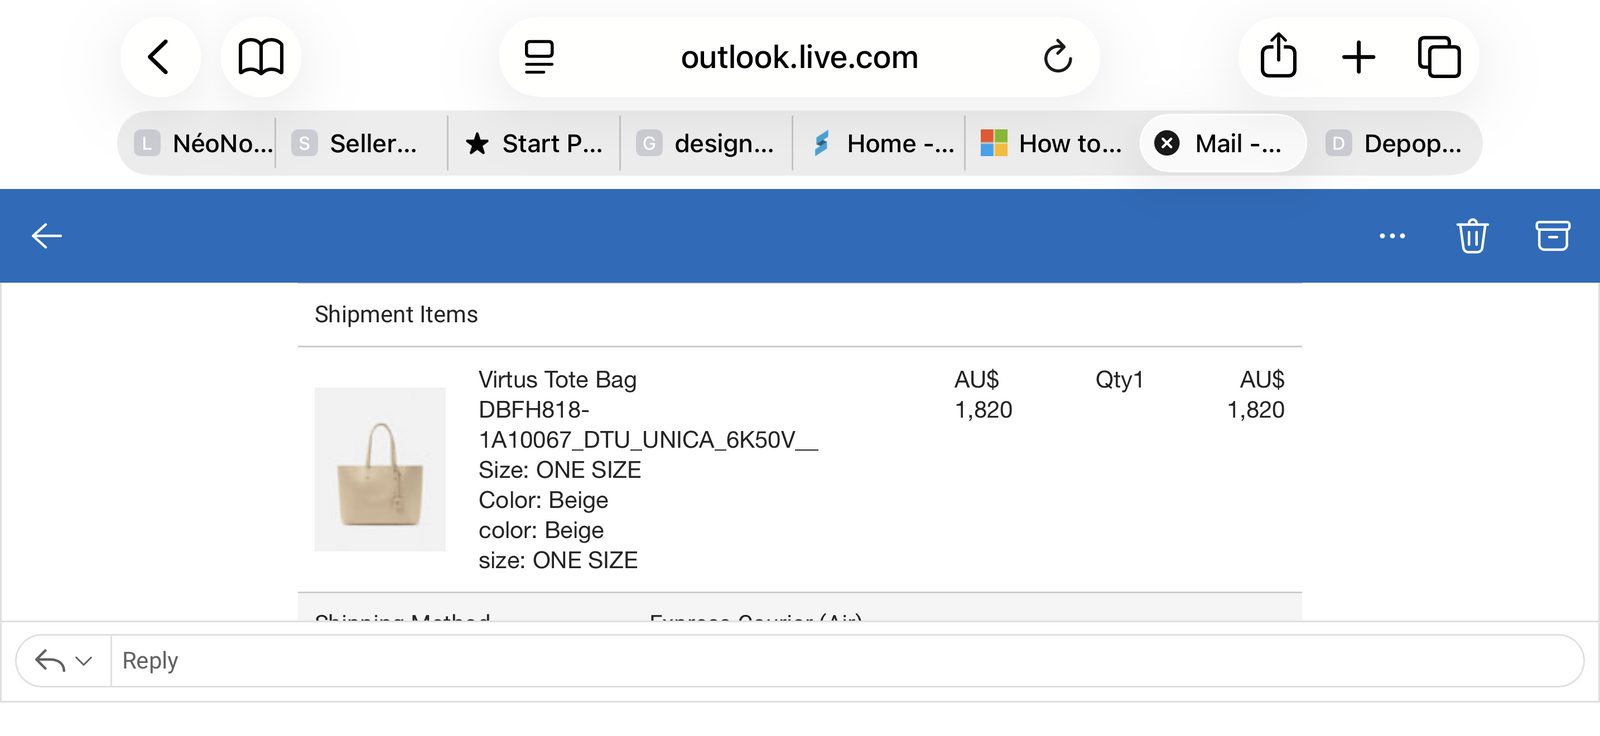Open the page reader menu icon
This screenshot has width=1600, height=736.
539,57
